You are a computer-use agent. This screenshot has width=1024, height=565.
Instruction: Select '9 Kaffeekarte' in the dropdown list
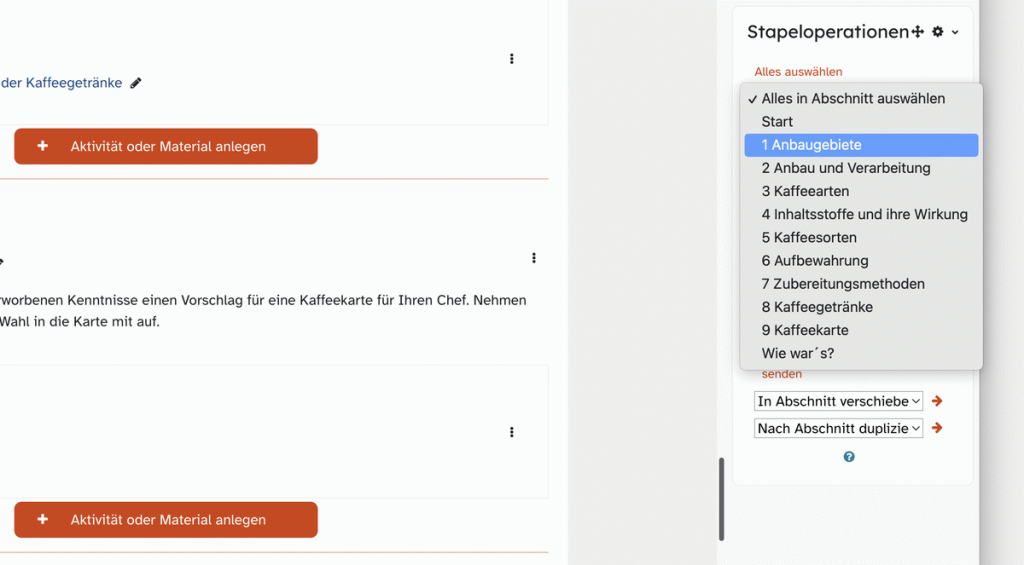(x=804, y=330)
